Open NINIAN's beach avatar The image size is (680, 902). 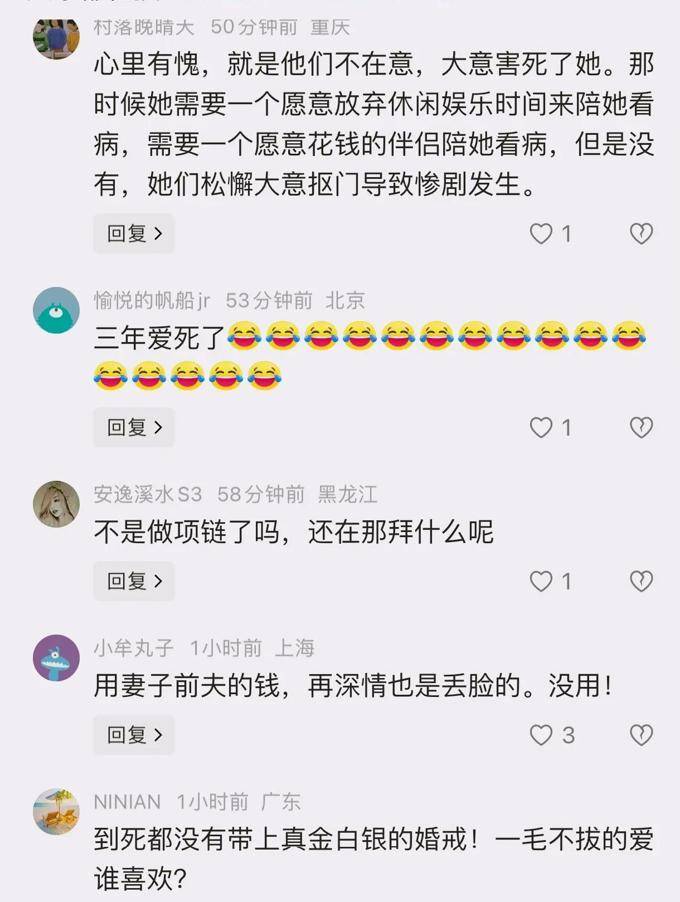56,811
